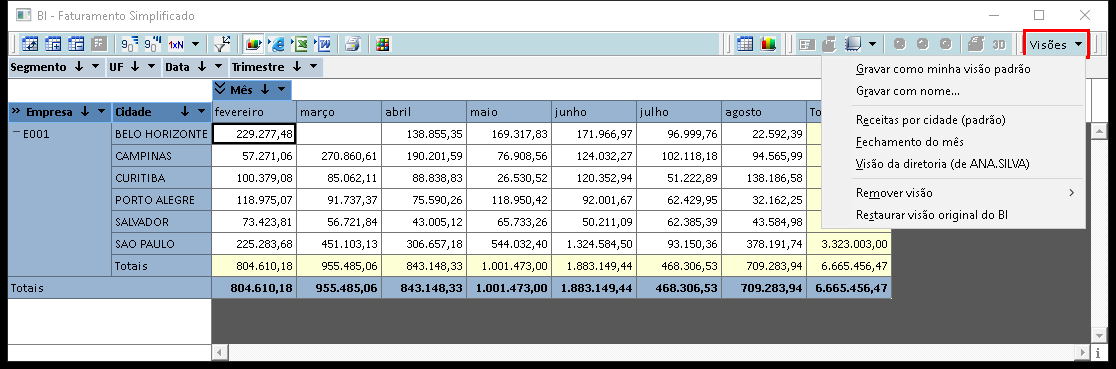The image size is (1116, 369).
Task: Click the grayed chart type icon beside the layout icon
Action: pos(829,44)
